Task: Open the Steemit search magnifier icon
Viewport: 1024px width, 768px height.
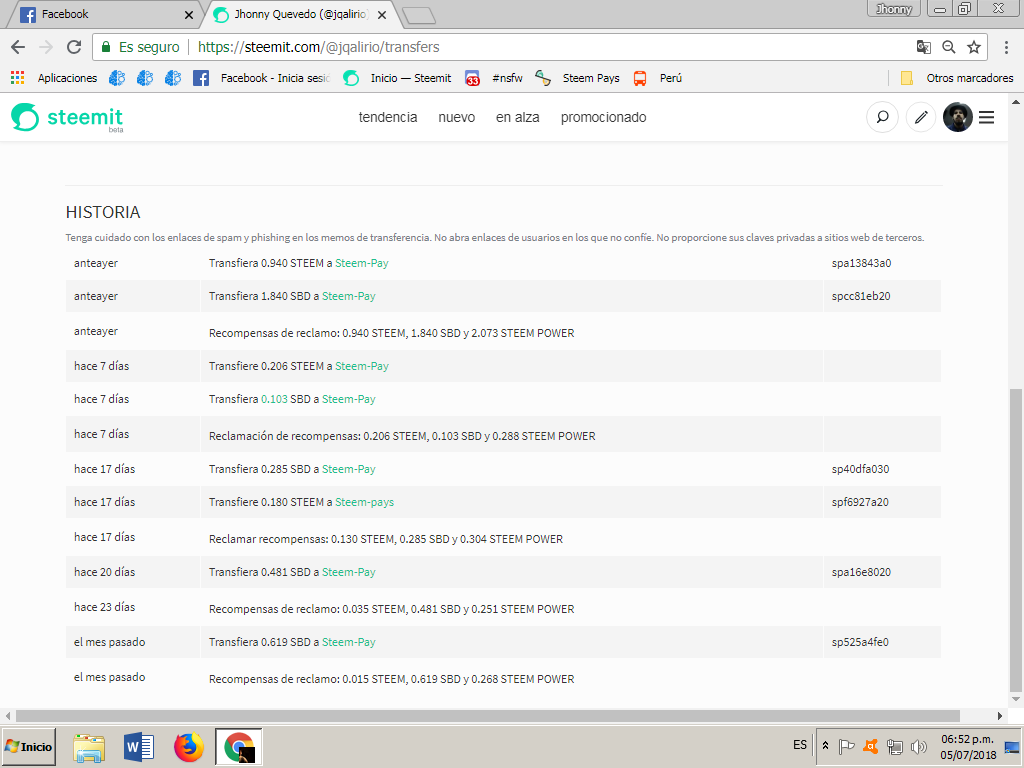Action: 882,118
